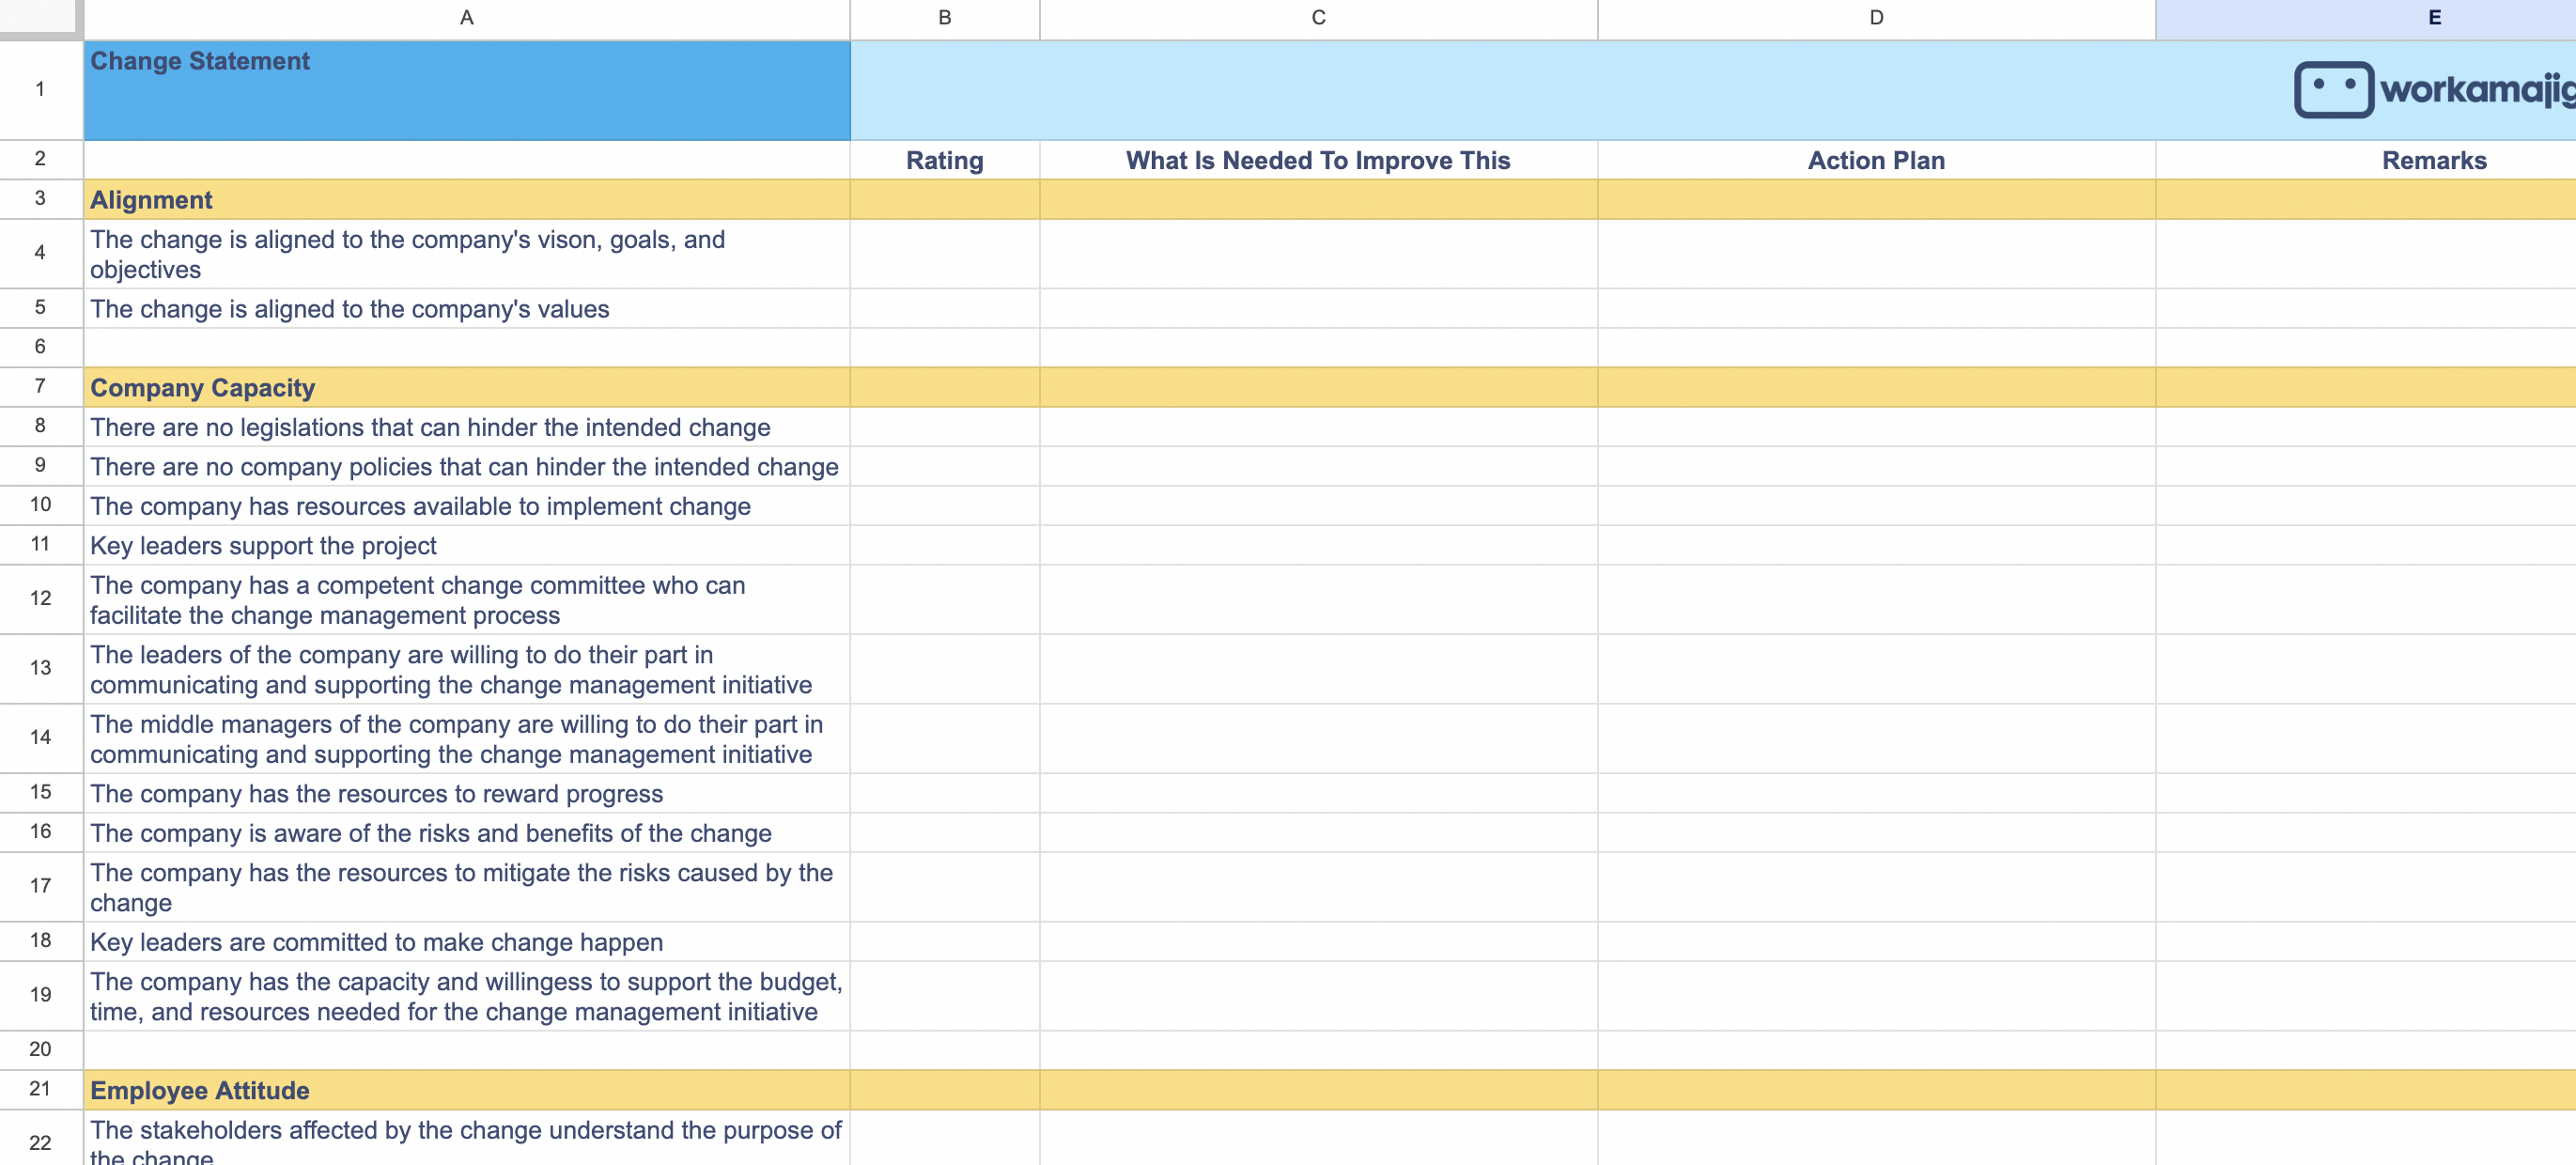Select the 'What Is Needed To Improve This' heading
Viewport: 2576px width, 1165px height.
click(1319, 160)
